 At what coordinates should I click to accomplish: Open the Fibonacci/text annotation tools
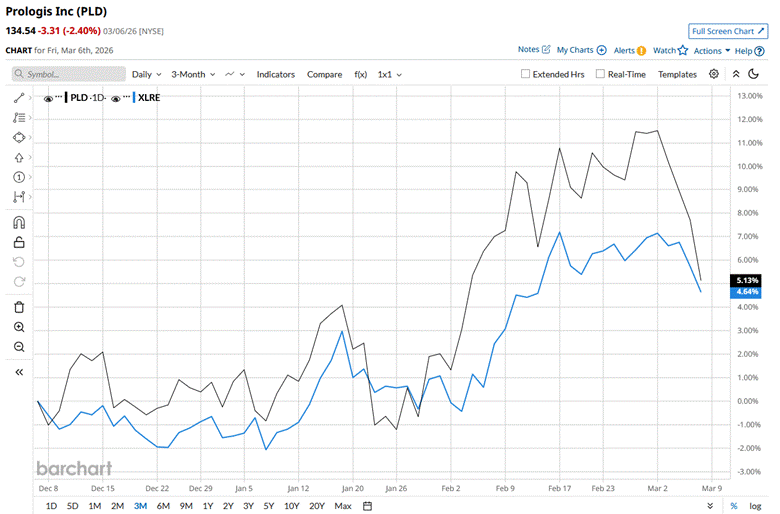(19, 117)
